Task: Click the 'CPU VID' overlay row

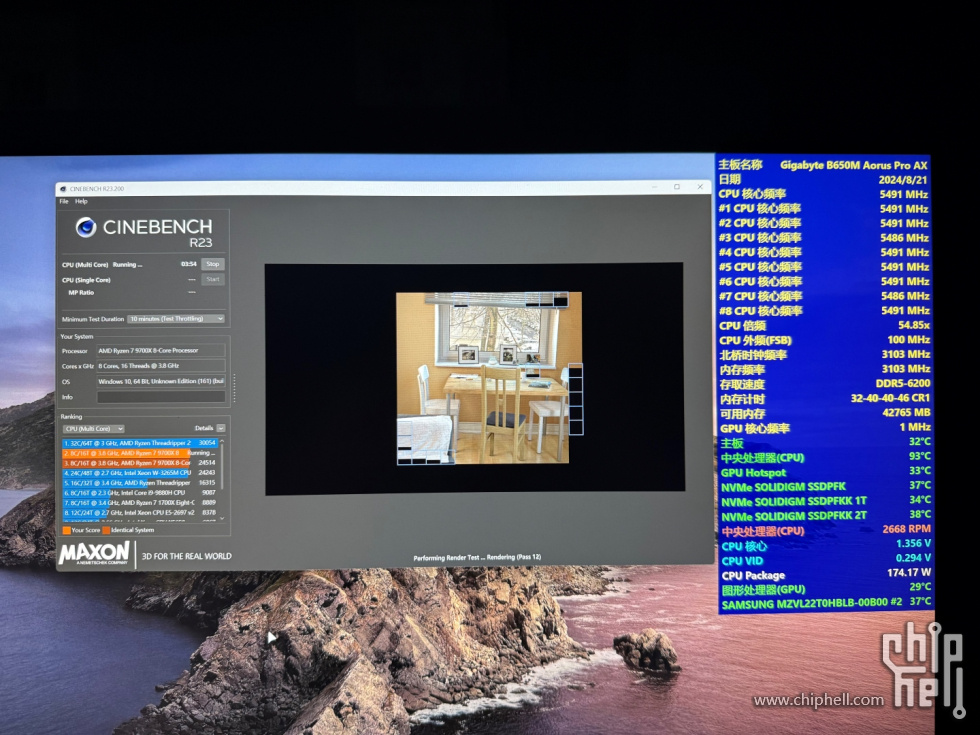Action: [x=826, y=559]
